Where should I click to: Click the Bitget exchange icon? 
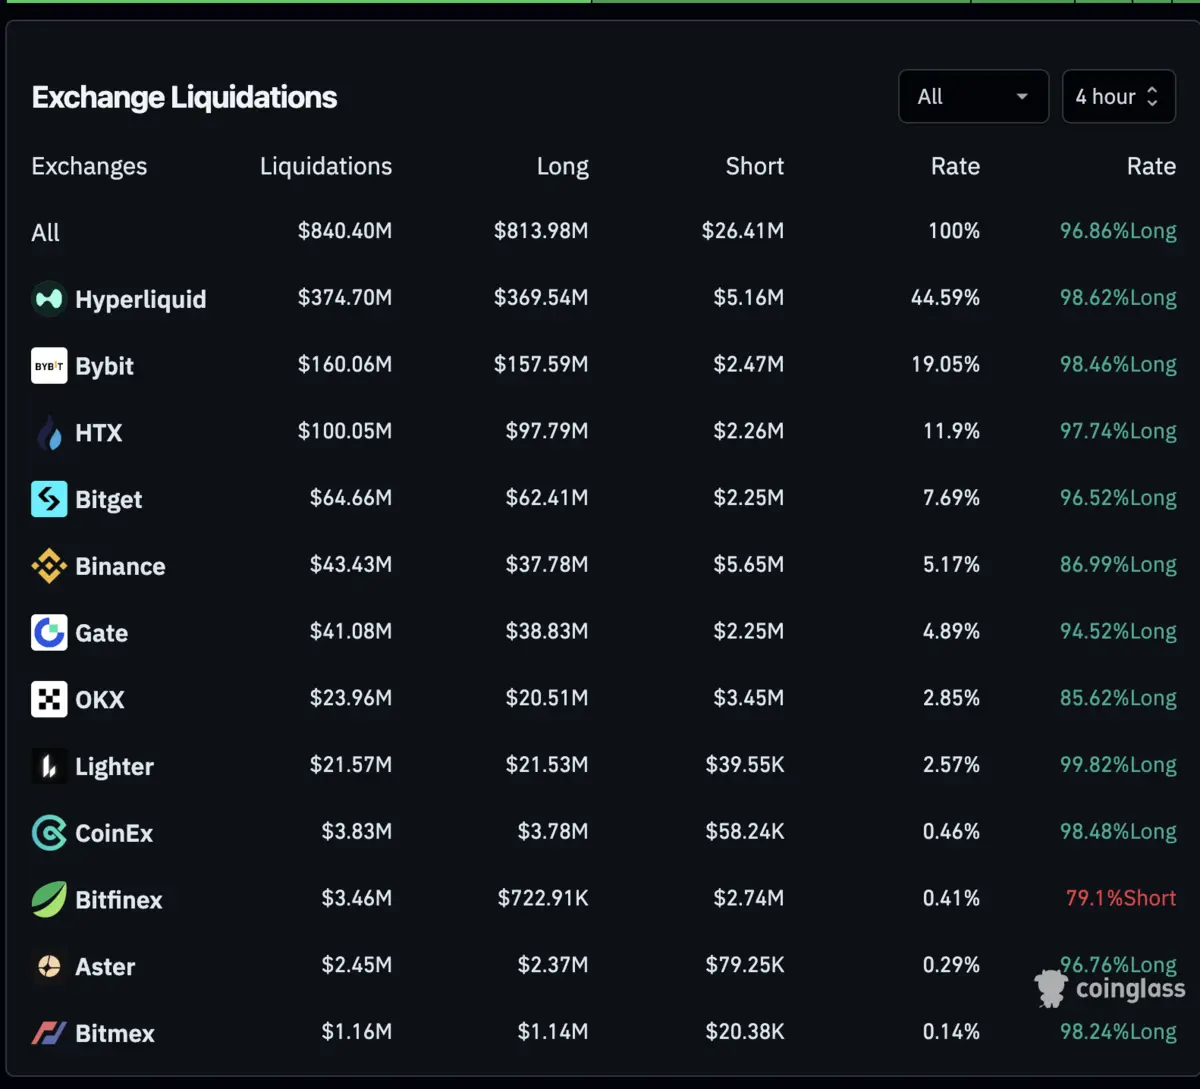tap(49, 499)
